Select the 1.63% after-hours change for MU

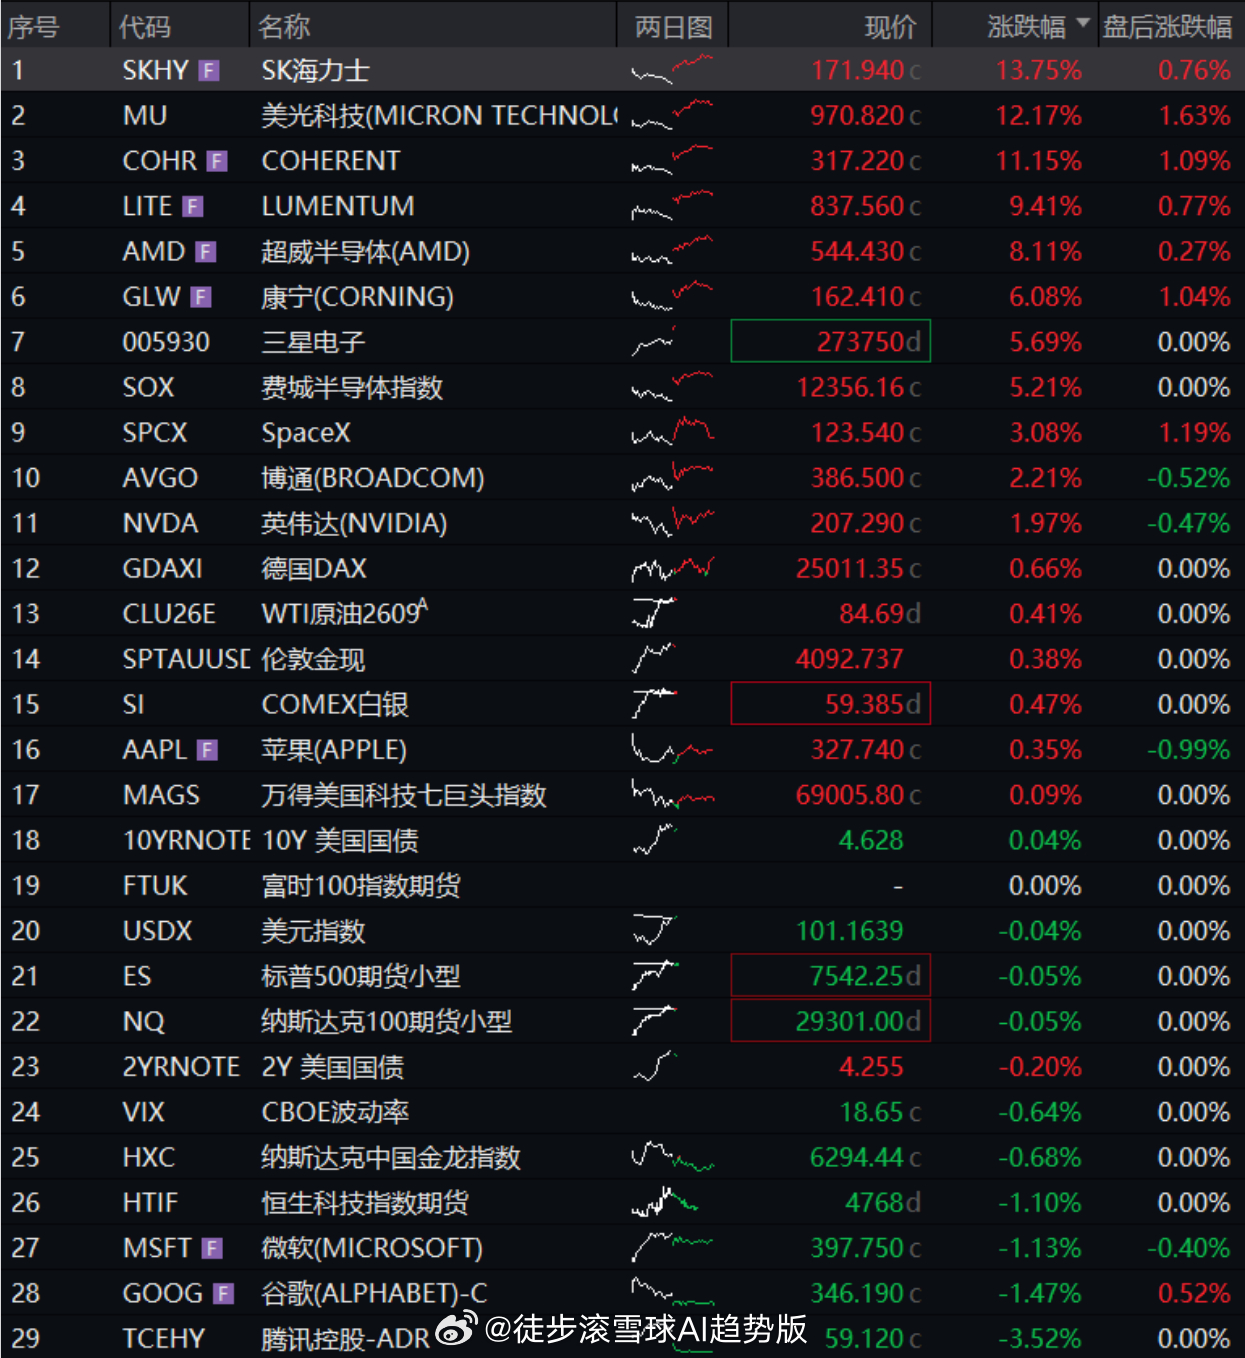tap(1194, 116)
